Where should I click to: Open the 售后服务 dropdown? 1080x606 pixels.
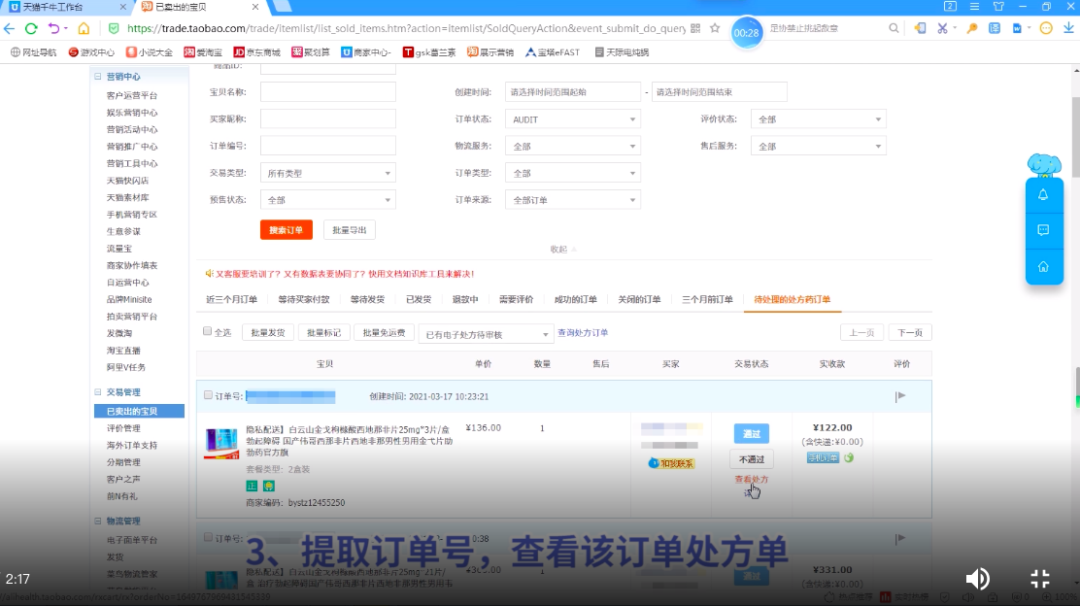818,146
